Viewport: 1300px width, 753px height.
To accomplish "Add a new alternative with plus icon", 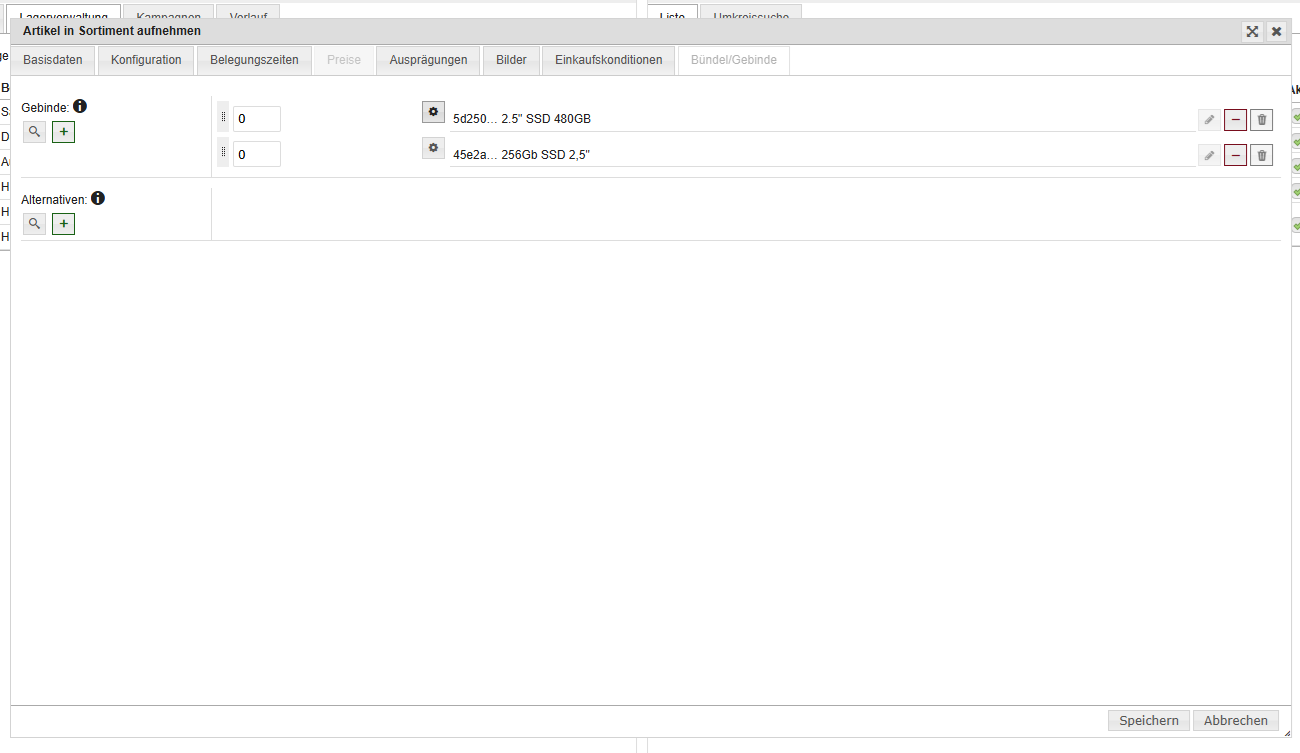I will 63,224.
